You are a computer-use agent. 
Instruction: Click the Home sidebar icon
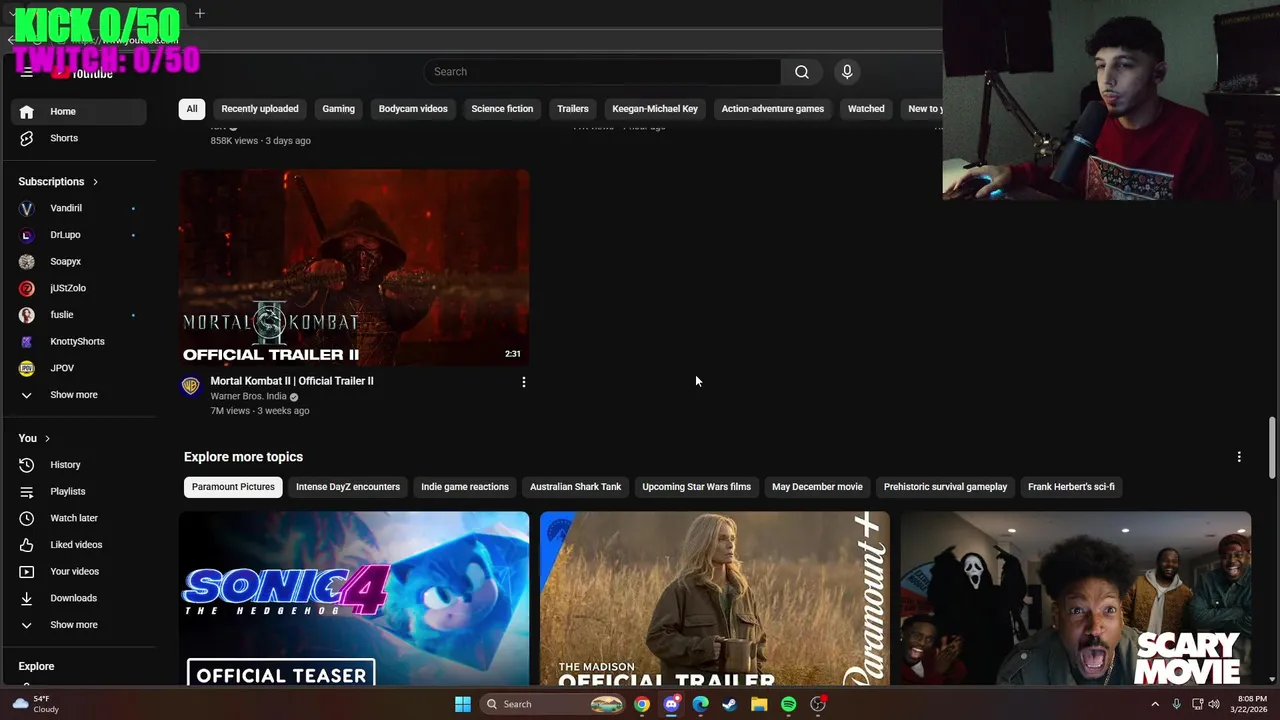point(27,112)
